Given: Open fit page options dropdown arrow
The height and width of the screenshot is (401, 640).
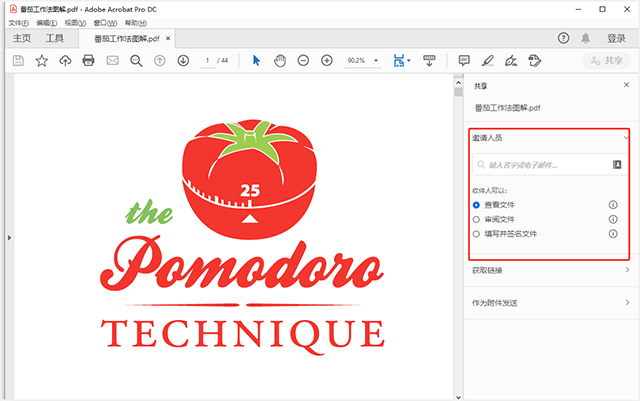Looking at the screenshot, I should point(409,61).
